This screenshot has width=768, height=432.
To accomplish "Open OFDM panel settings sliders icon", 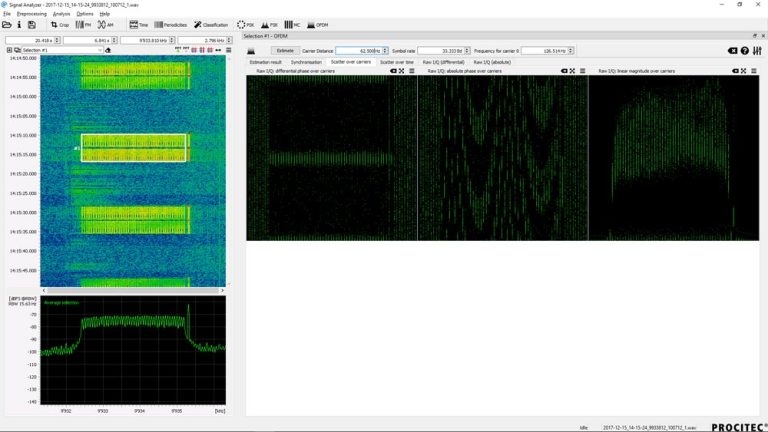I will point(757,50).
